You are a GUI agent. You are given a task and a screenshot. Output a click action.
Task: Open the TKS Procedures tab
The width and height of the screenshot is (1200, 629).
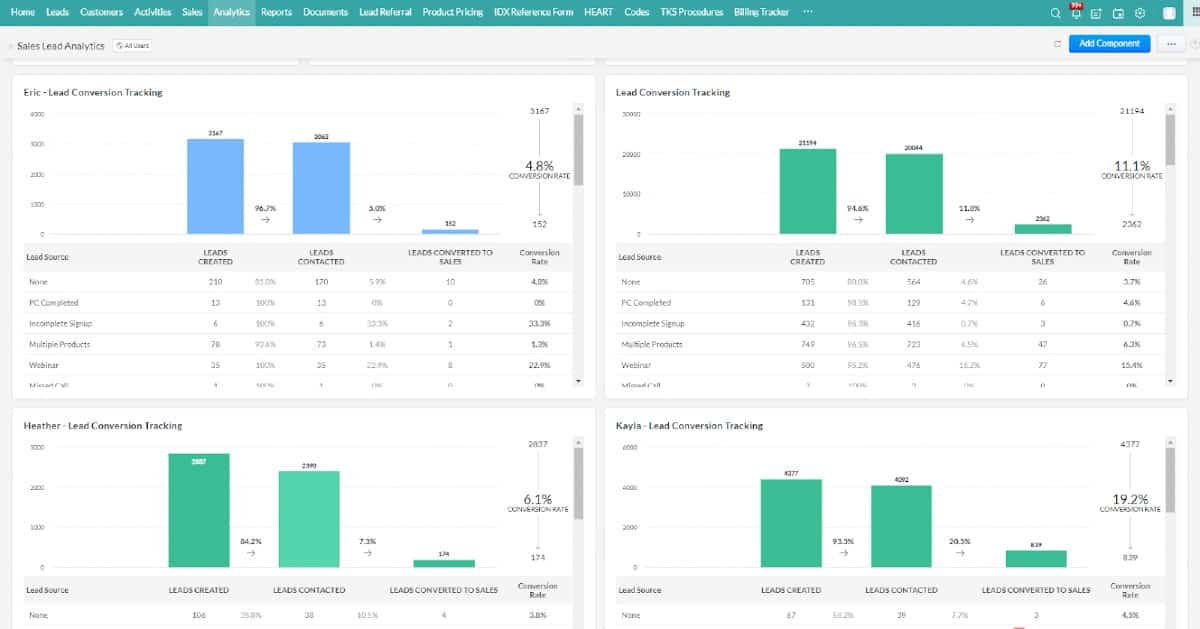(691, 12)
